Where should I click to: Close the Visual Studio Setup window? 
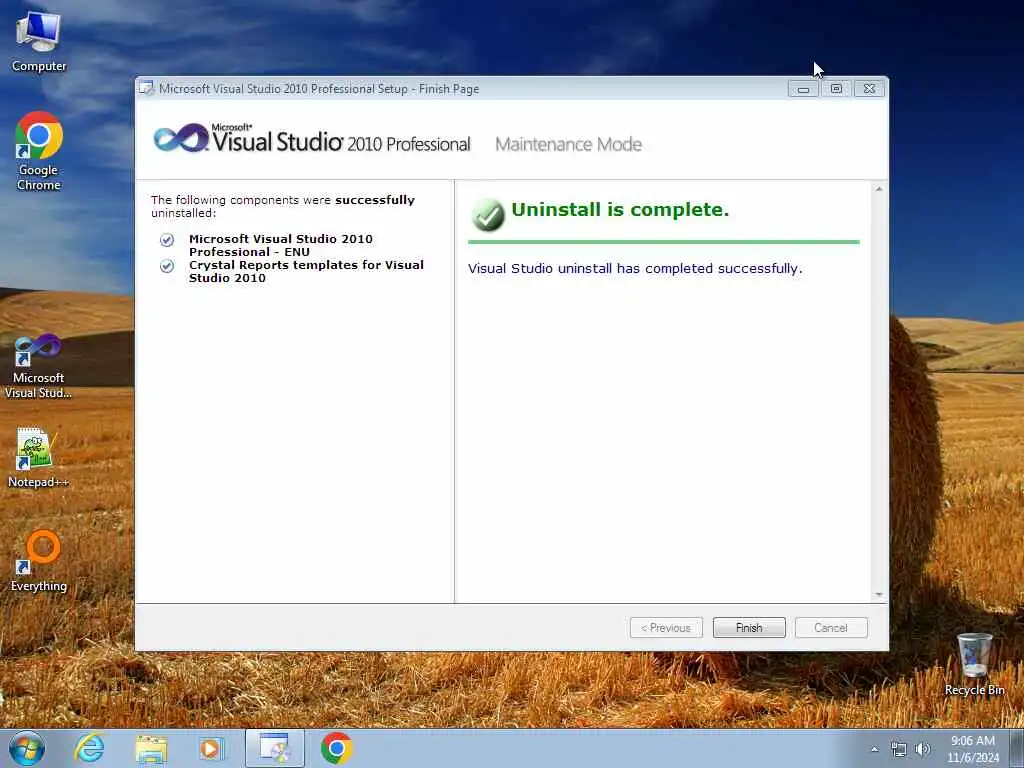pyautogui.click(x=869, y=89)
